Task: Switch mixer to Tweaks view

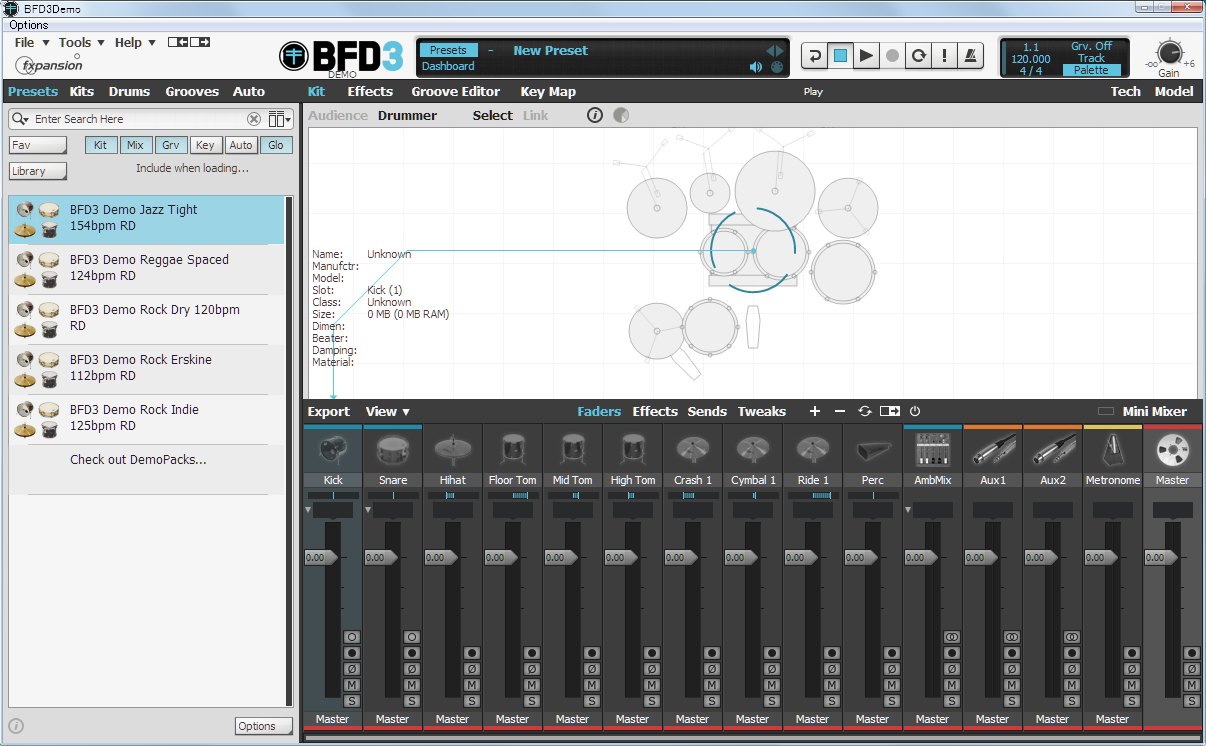Action: click(x=762, y=411)
